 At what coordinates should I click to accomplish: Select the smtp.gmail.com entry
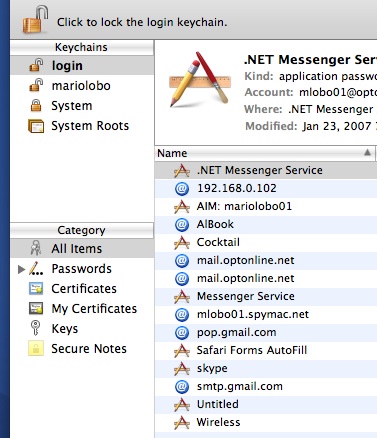pos(266,386)
